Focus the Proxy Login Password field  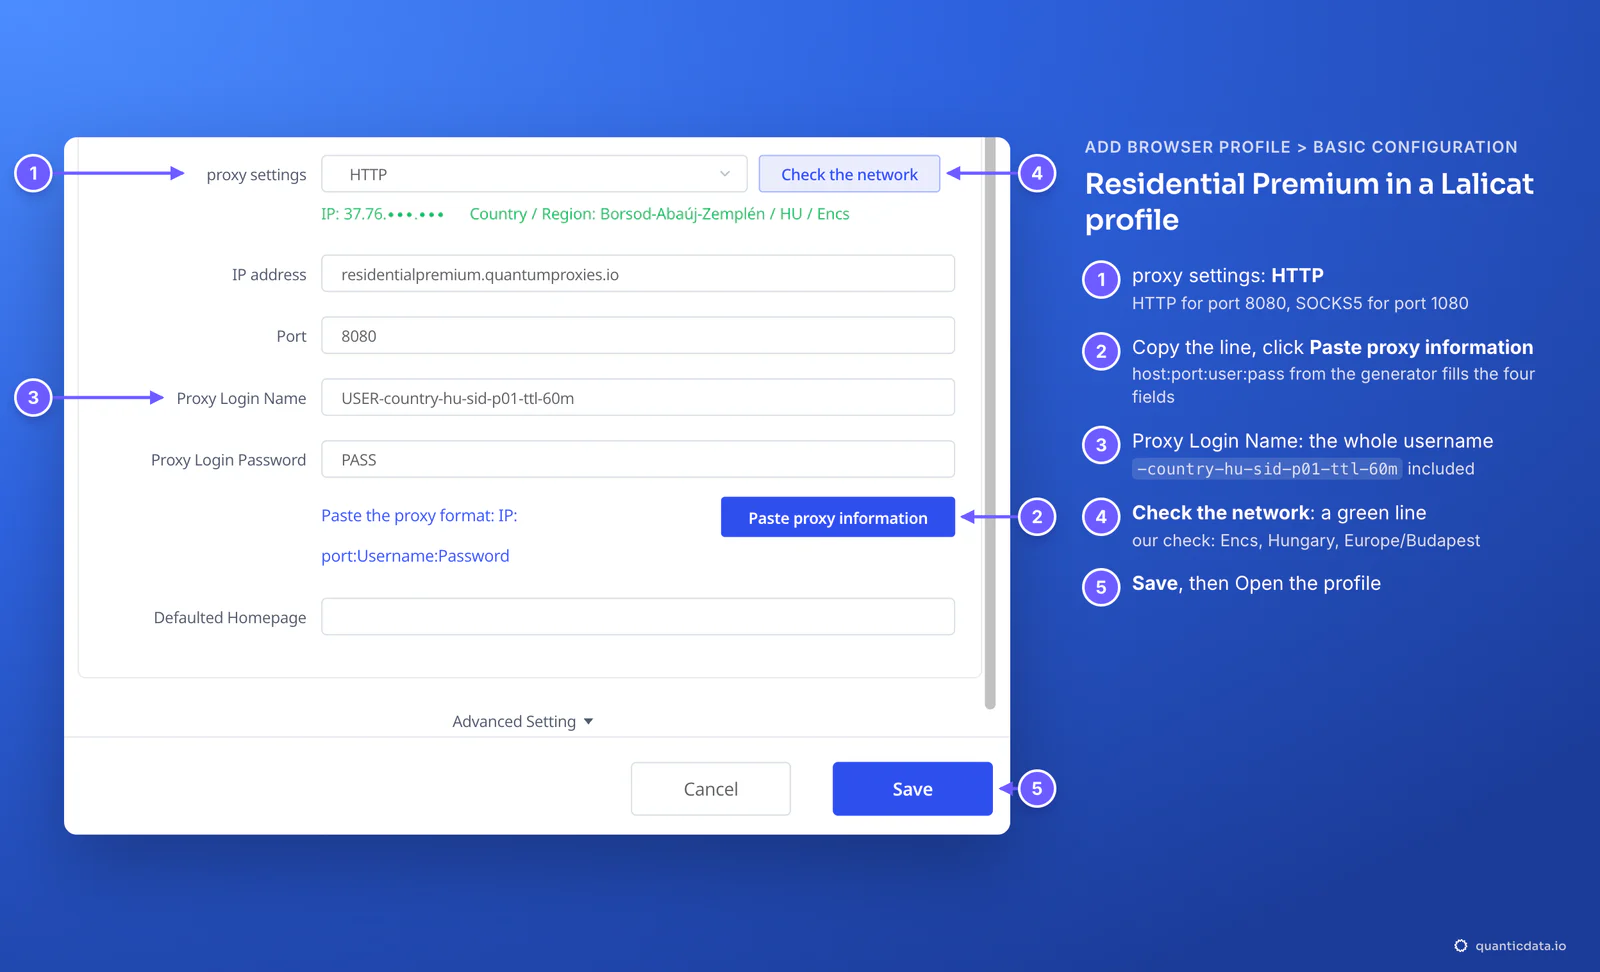coord(638,460)
